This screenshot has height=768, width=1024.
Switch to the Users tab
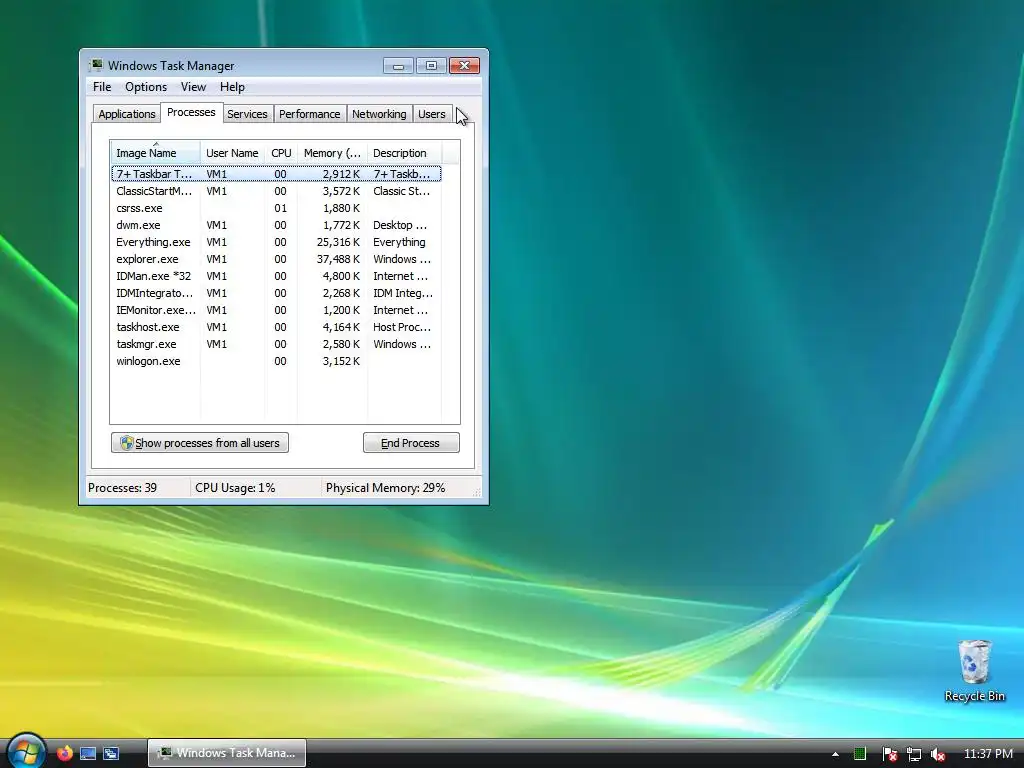click(x=432, y=114)
